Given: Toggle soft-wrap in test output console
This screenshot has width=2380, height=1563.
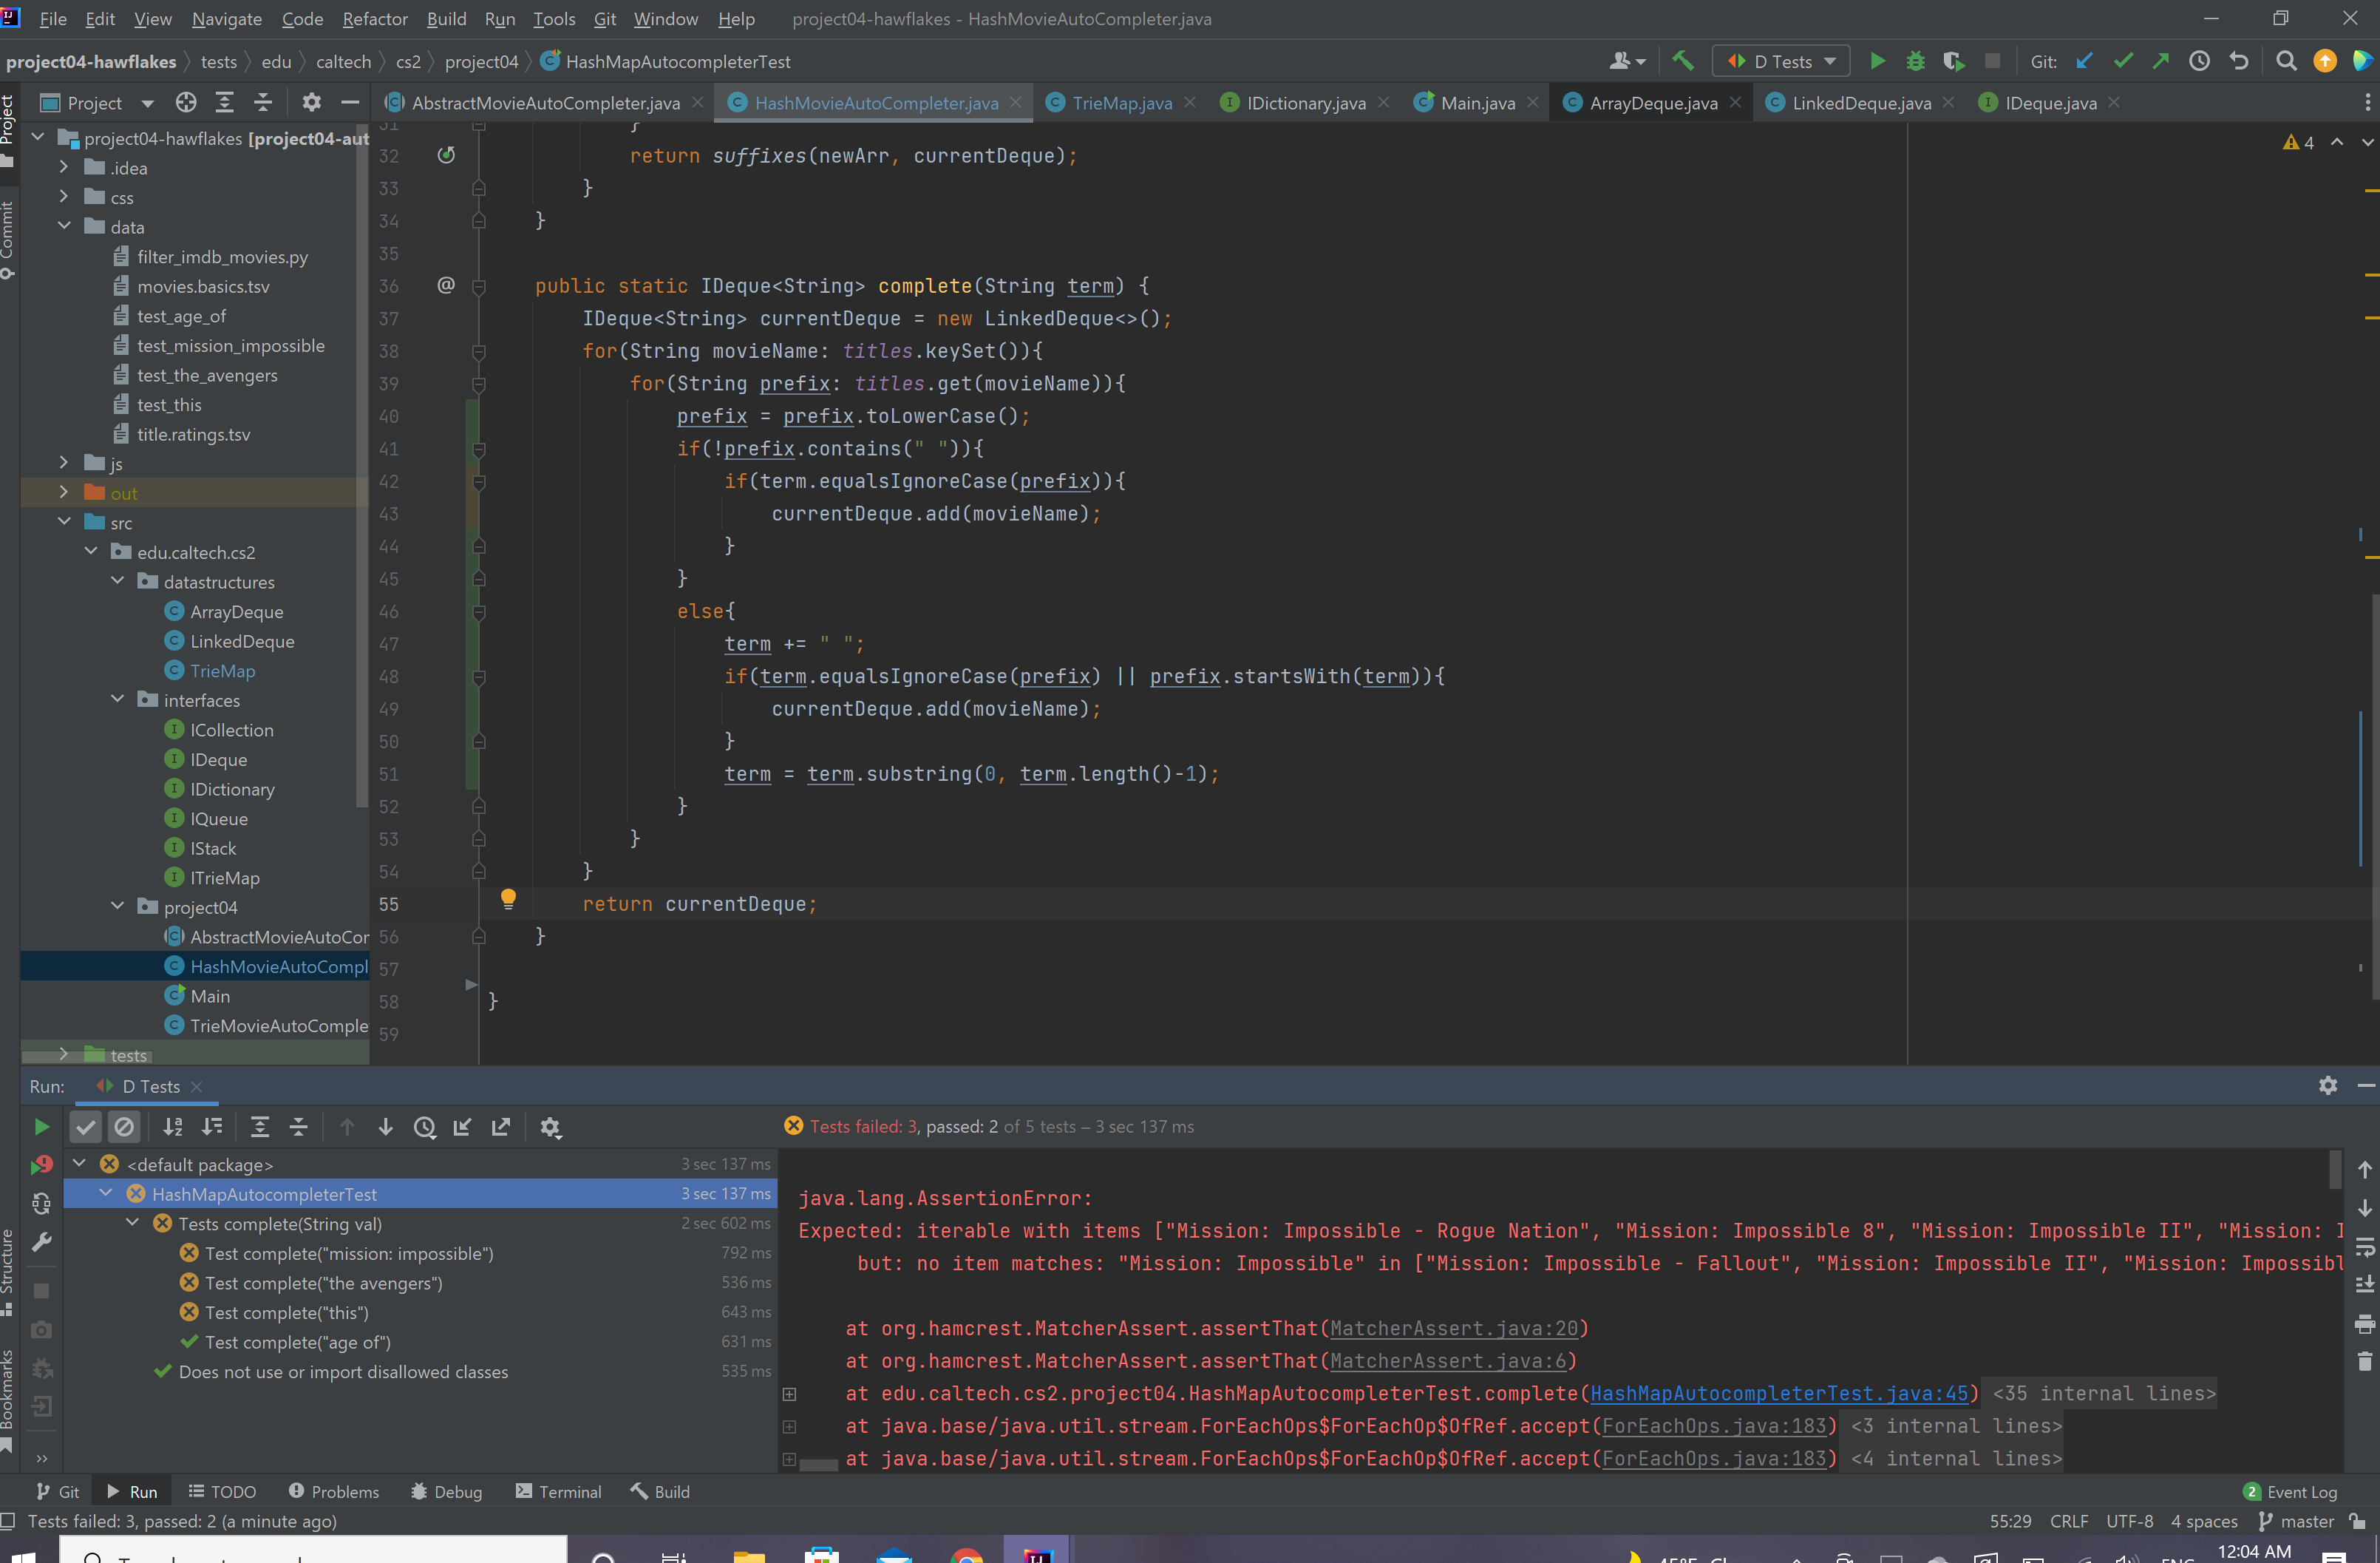Looking at the screenshot, I should pyautogui.click(x=2364, y=1247).
